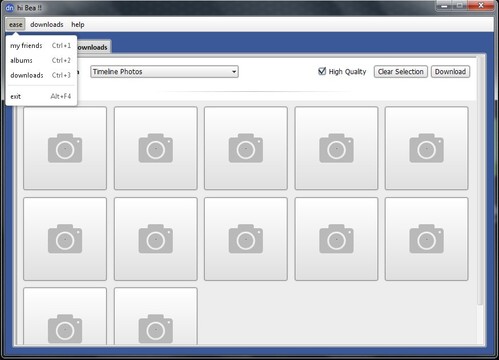
Task: Select the third photo placeholder in top row
Action: (x=246, y=148)
